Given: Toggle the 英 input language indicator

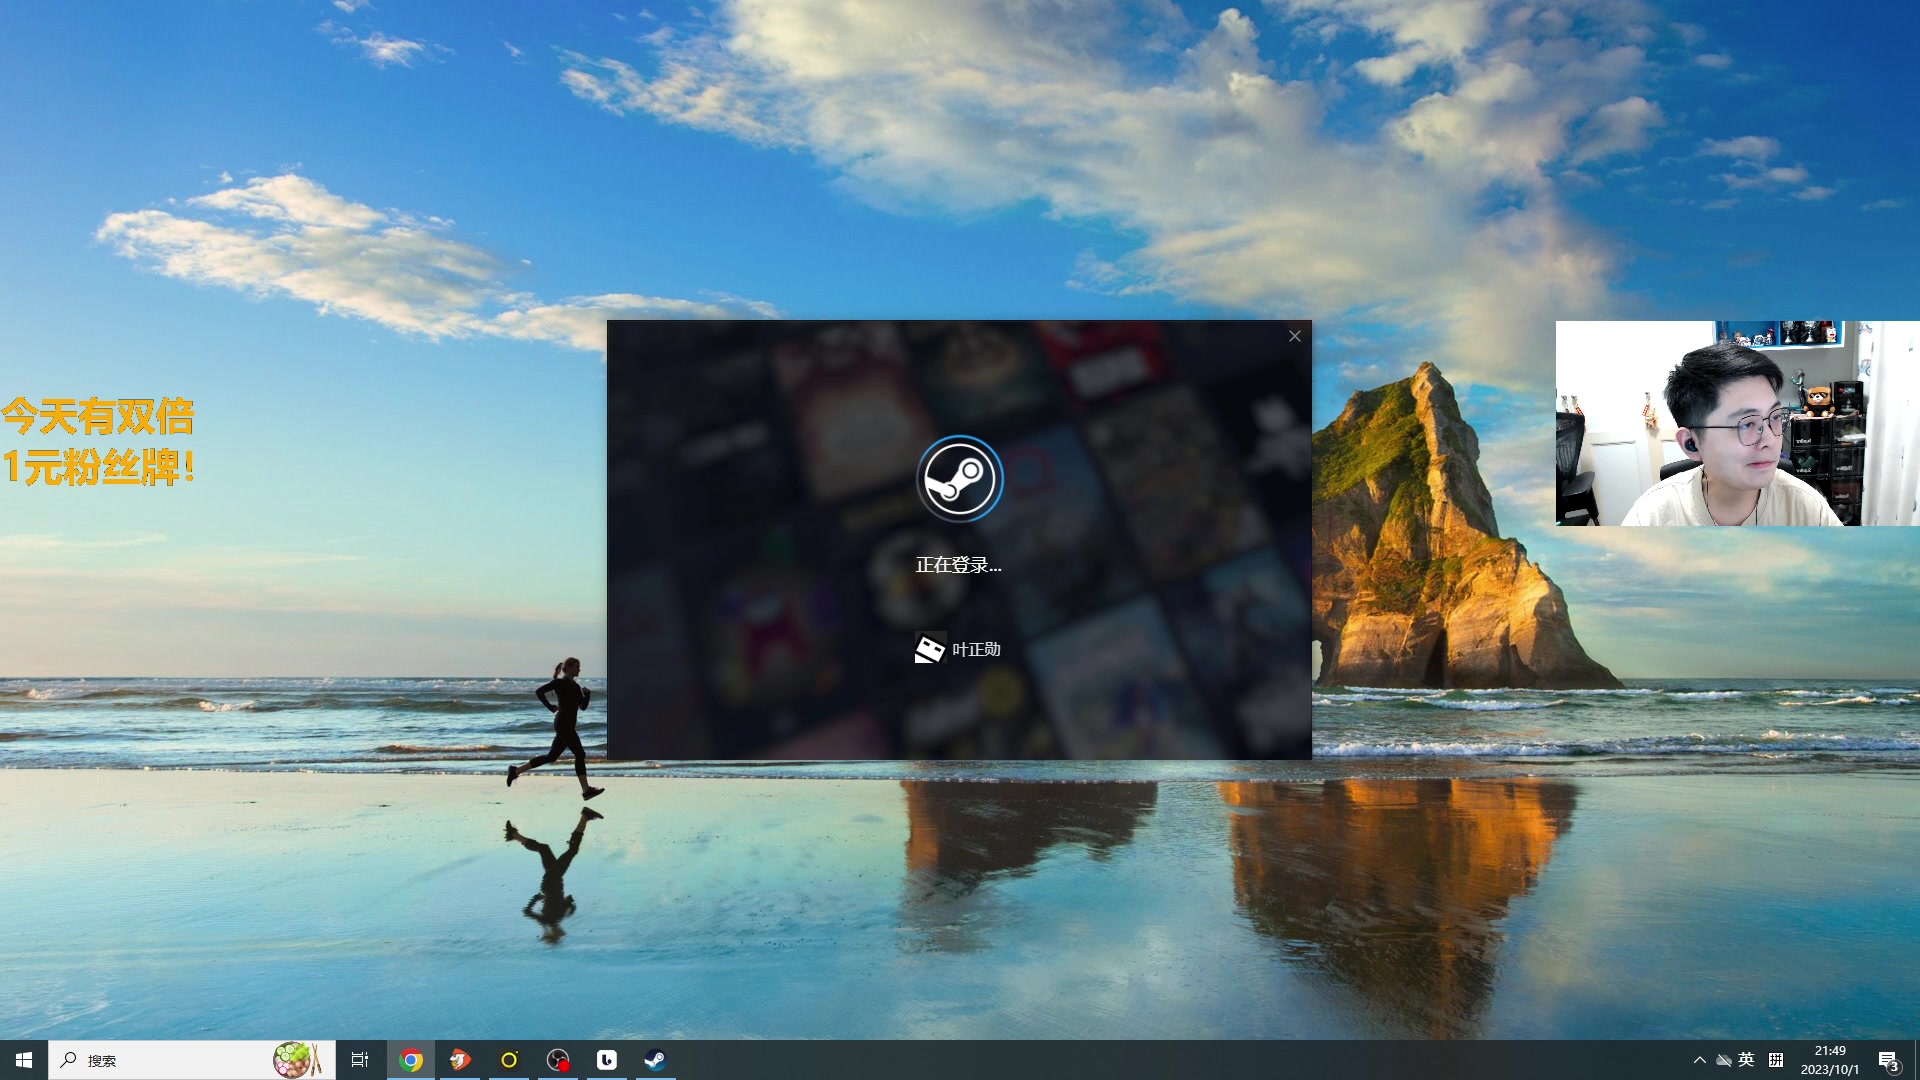Looking at the screenshot, I should tap(1746, 1060).
